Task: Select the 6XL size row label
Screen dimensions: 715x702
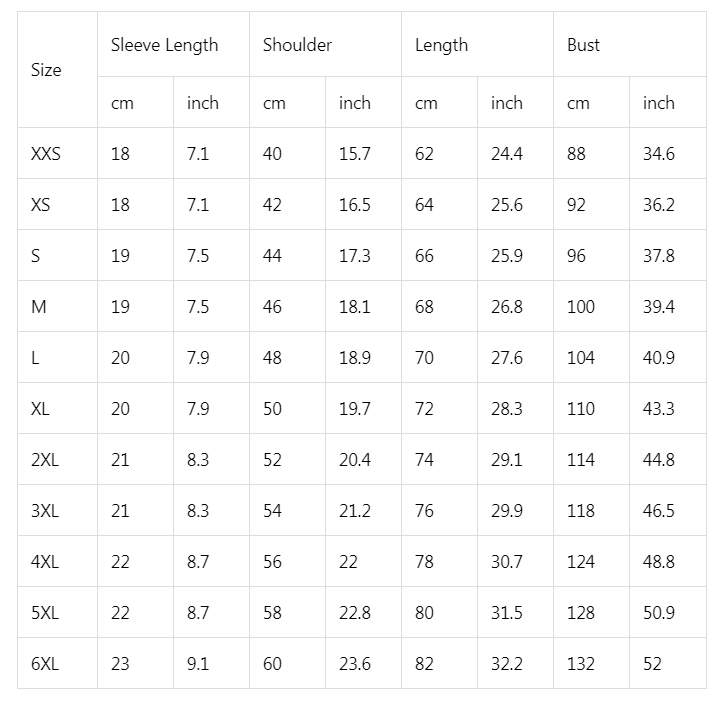Action: pyautogui.click(x=45, y=664)
